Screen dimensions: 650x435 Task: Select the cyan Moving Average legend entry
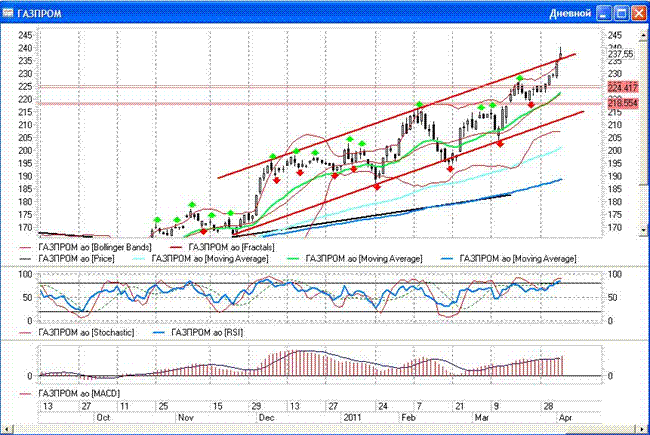pyautogui.click(x=200, y=259)
